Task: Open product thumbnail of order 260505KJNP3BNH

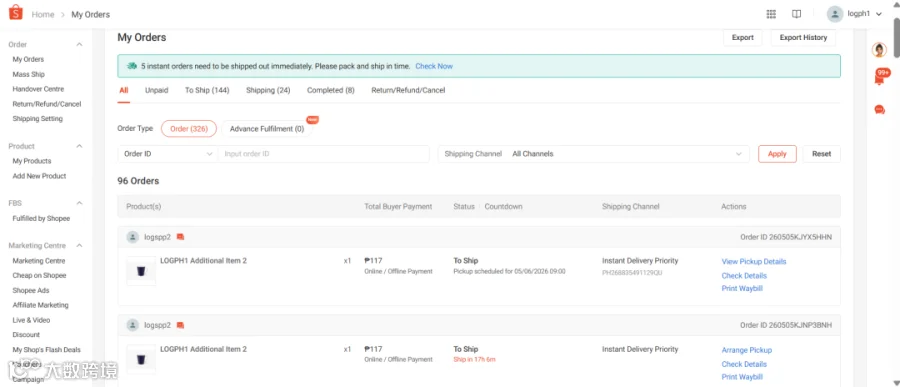Action: [141, 359]
